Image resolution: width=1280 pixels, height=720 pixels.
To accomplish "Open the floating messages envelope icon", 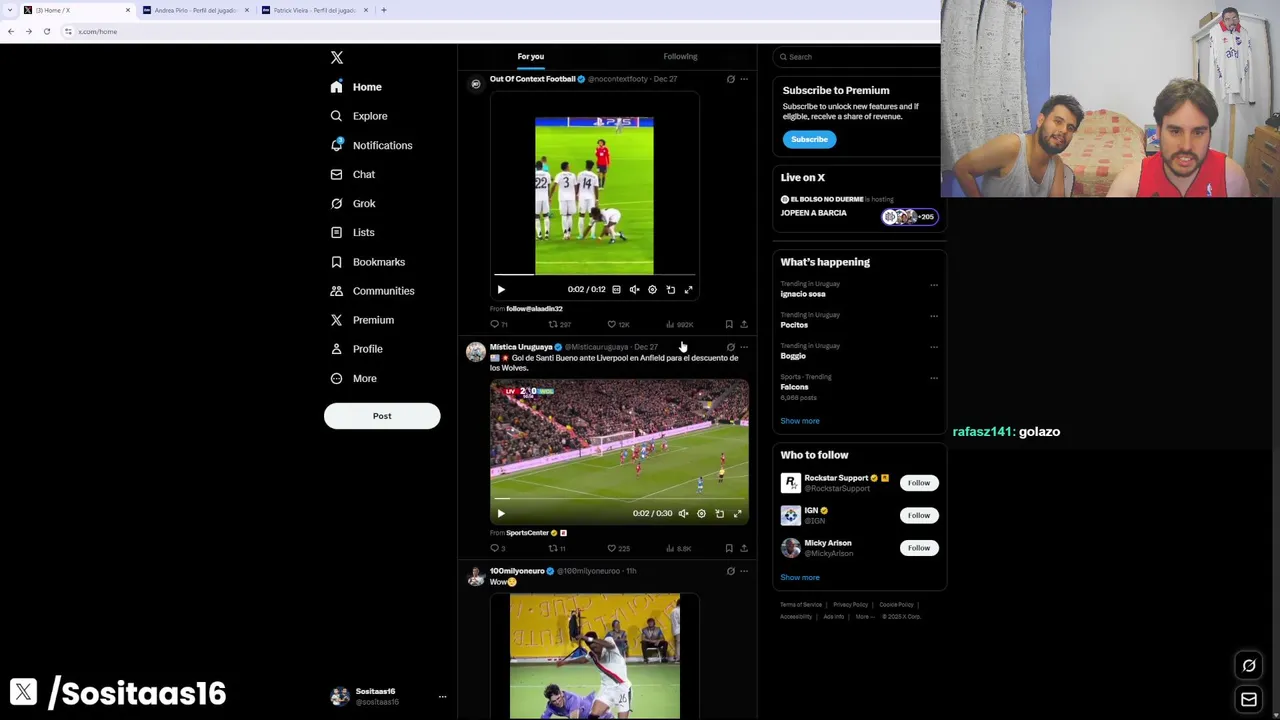I will 1249,700.
